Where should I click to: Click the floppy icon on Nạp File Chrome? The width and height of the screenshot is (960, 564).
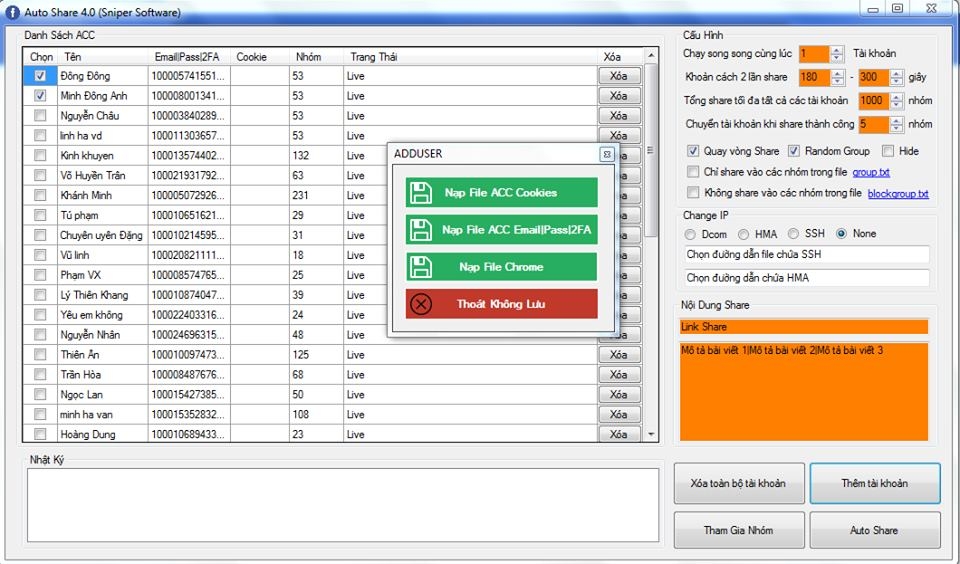pos(421,267)
